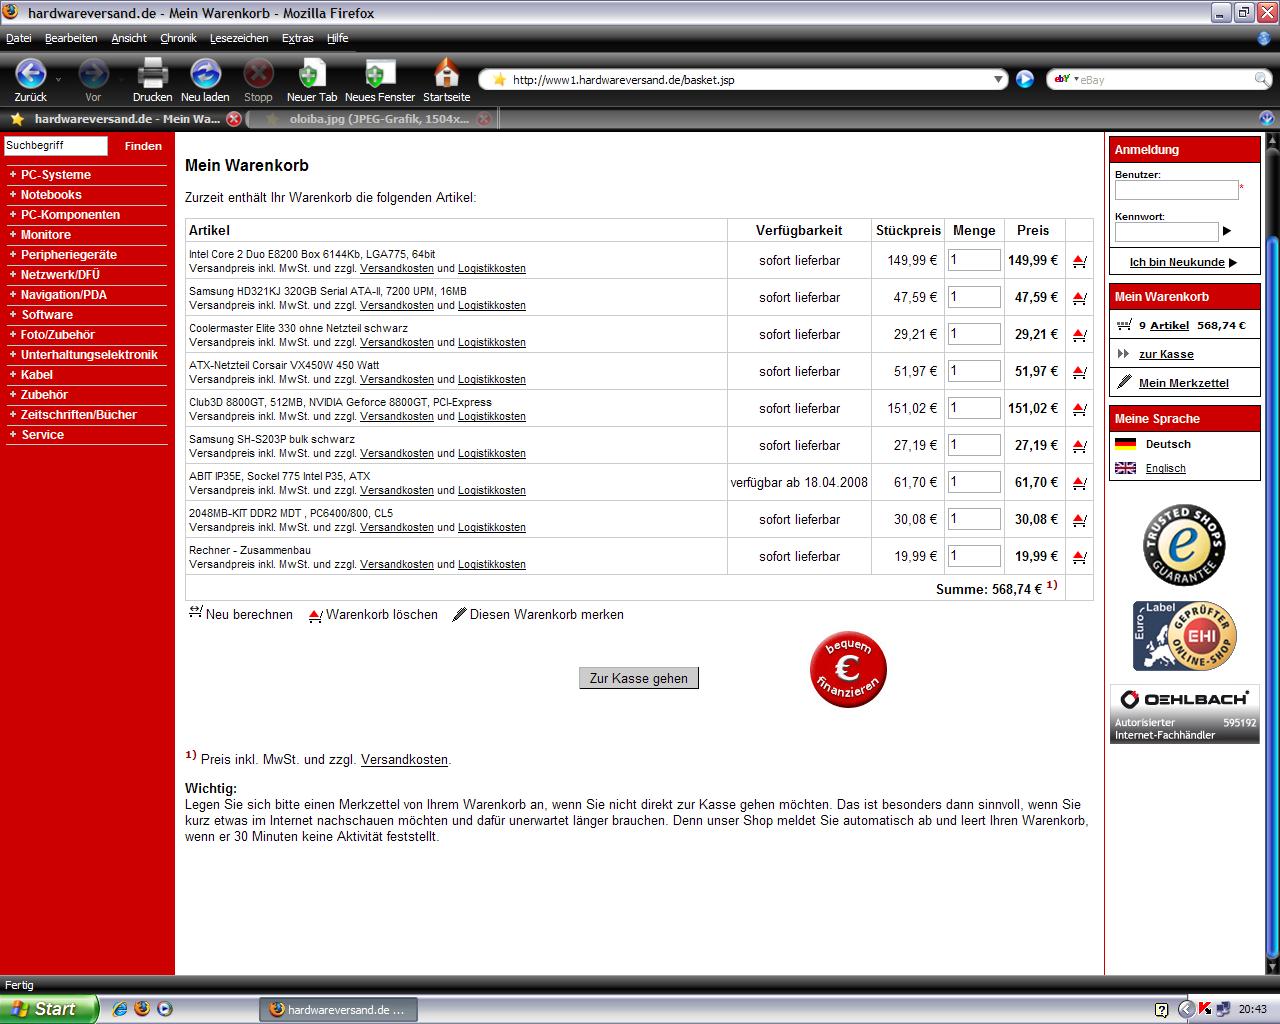Click the Startseite home icon
The image size is (1280, 1024).
tap(446, 73)
